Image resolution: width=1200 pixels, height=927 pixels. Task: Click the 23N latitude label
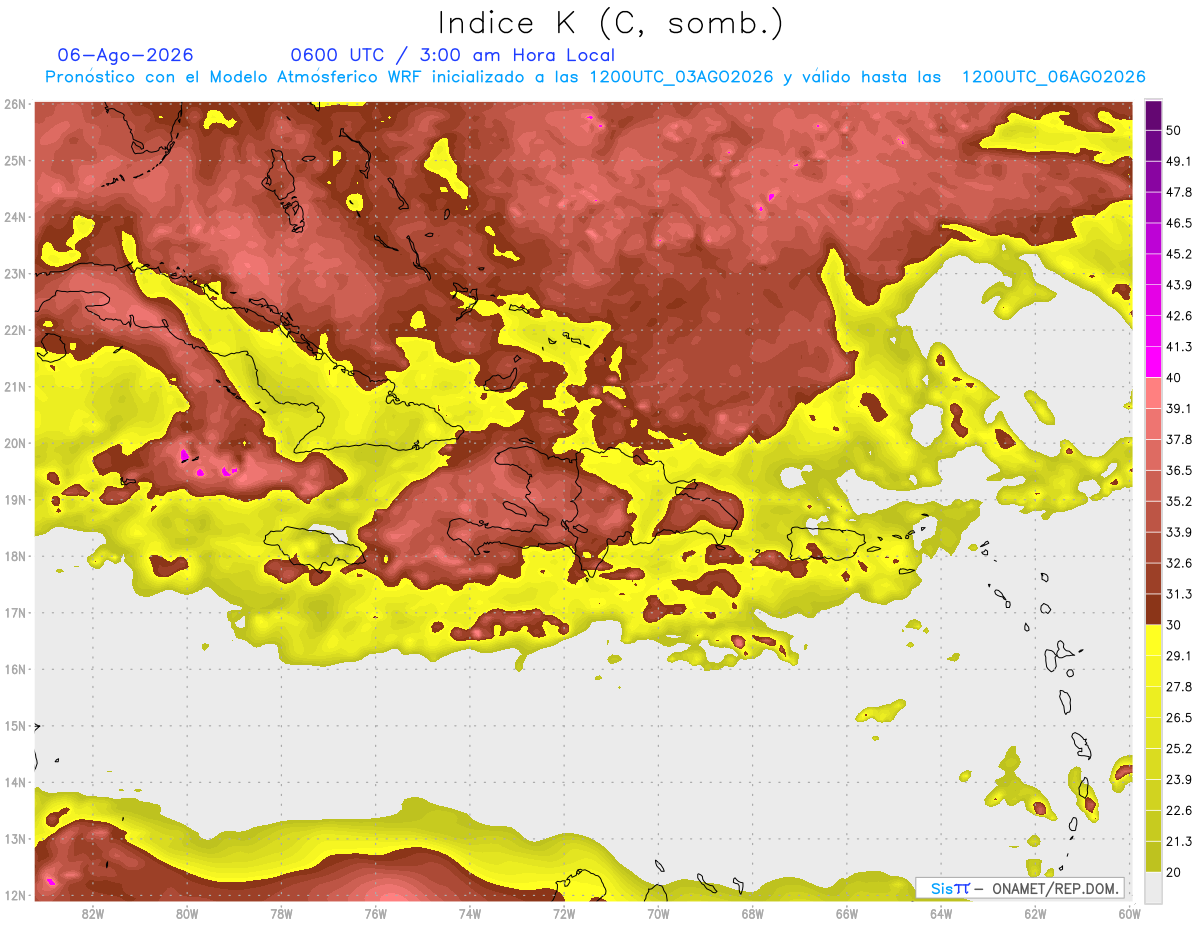15,273
